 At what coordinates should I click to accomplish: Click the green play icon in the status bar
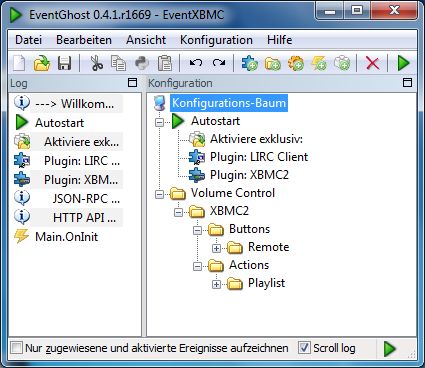coord(389,349)
